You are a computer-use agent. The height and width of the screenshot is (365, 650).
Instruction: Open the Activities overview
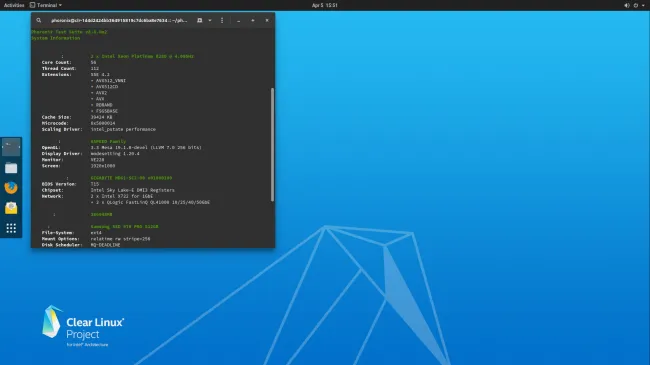(14, 5)
